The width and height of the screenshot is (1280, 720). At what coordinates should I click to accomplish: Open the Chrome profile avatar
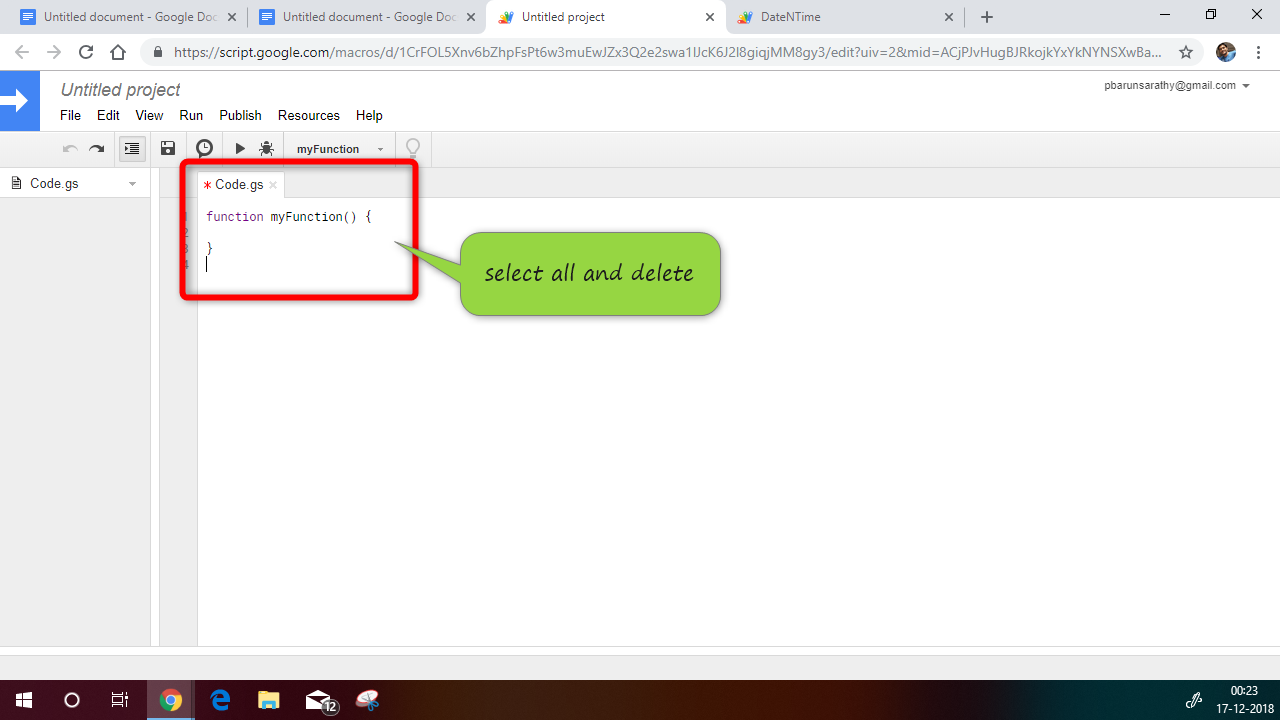[1226, 52]
